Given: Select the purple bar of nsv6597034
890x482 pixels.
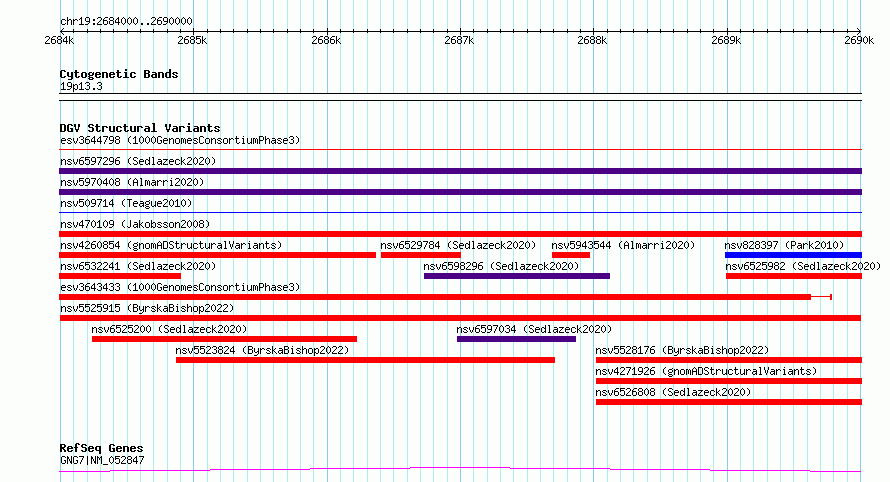Looking at the screenshot, I should [x=517, y=339].
